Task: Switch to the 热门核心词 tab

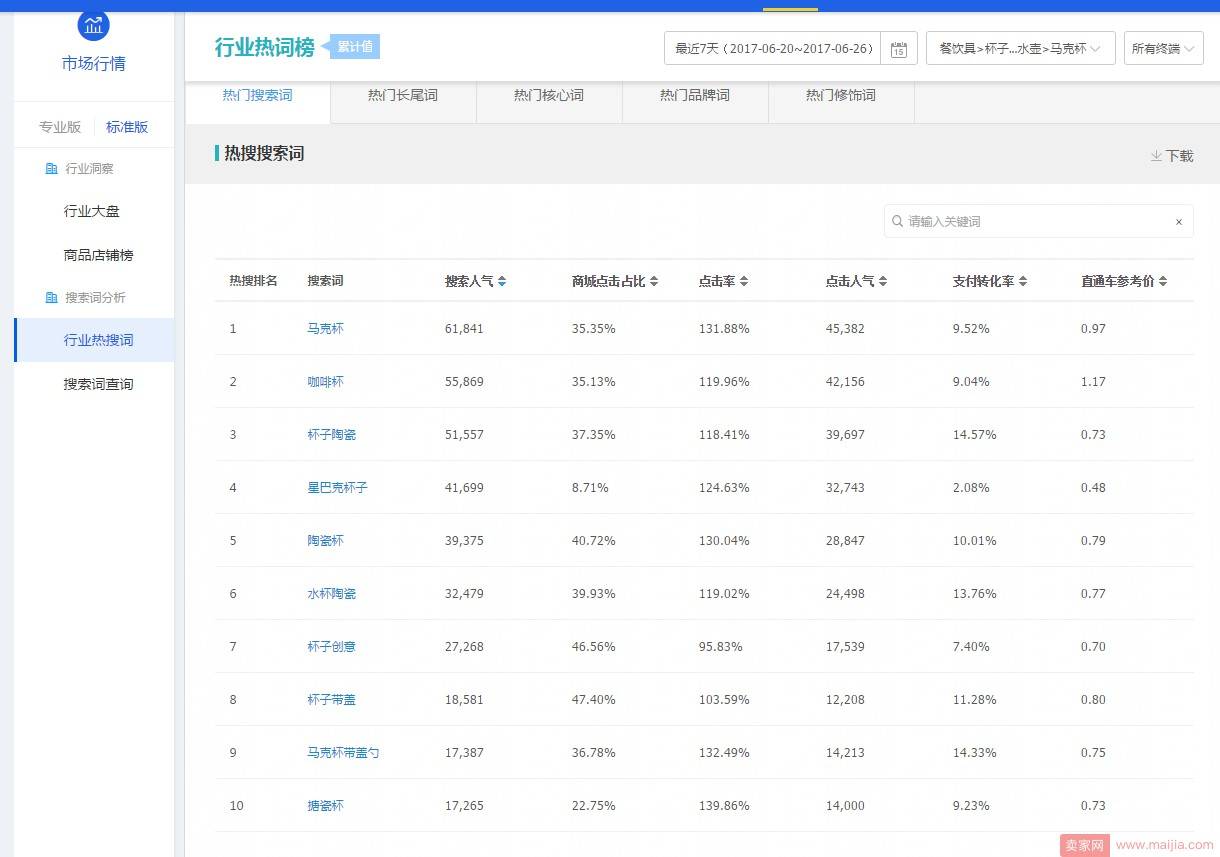Action: (x=549, y=96)
